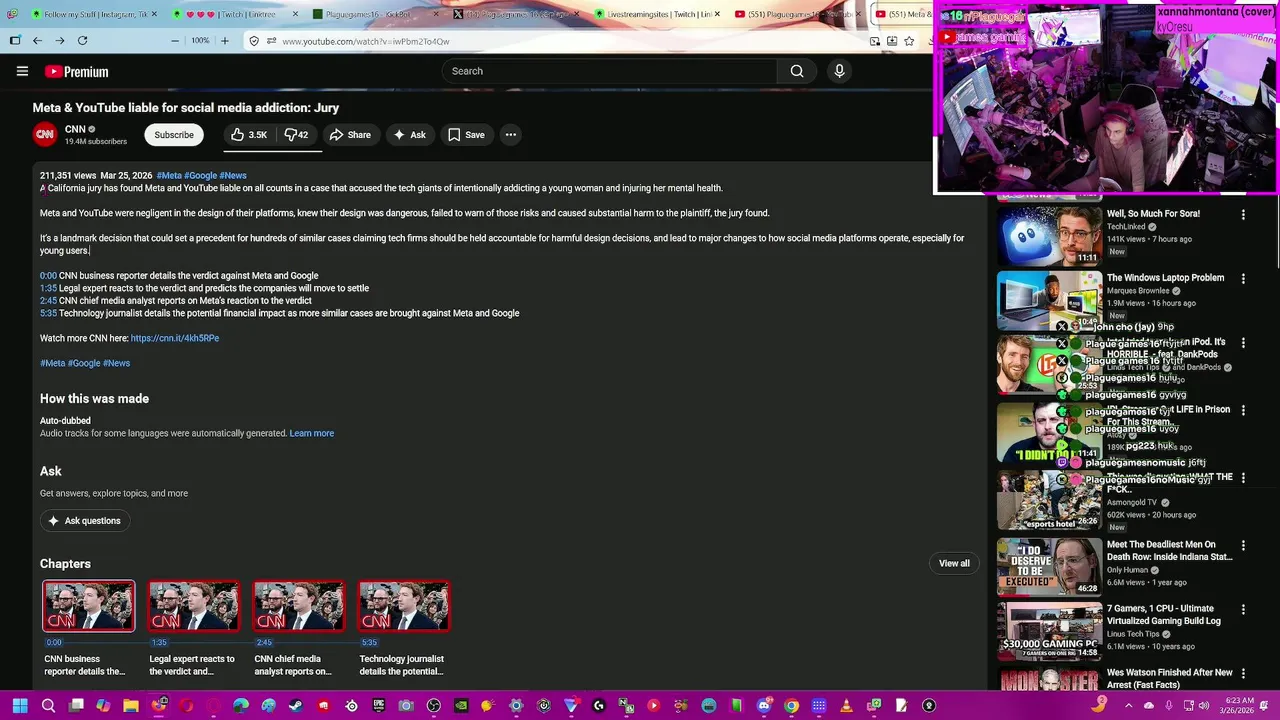
Task: Bookmark this page with the star icon
Action: coord(909,41)
